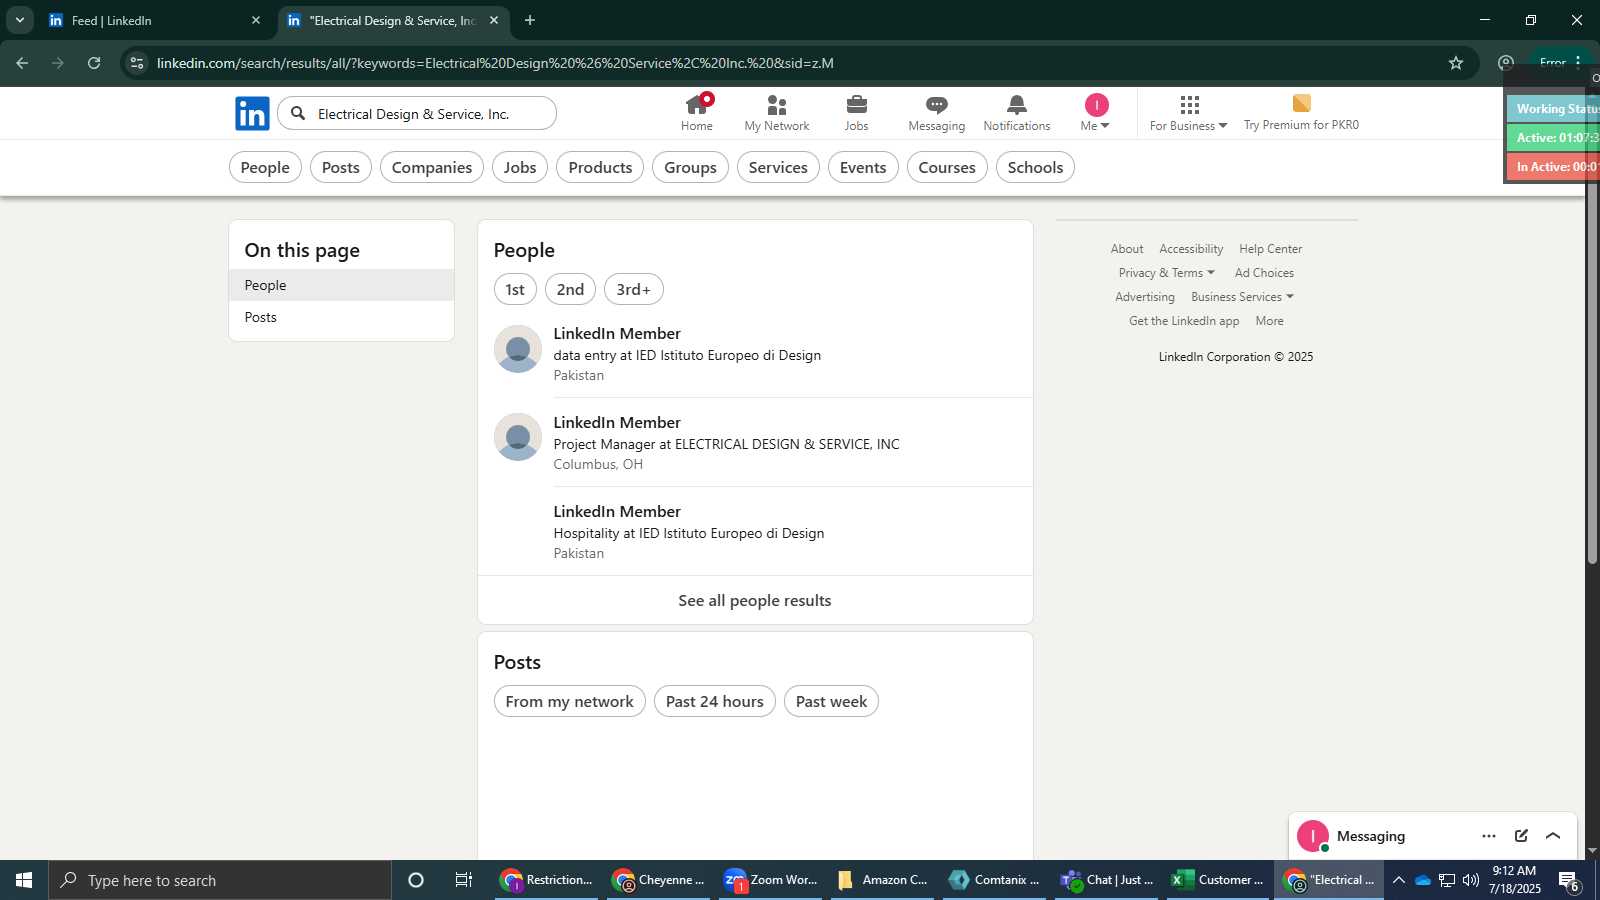The image size is (1600, 900).
Task: Open the LinkedIn logo home link
Action: point(252,114)
